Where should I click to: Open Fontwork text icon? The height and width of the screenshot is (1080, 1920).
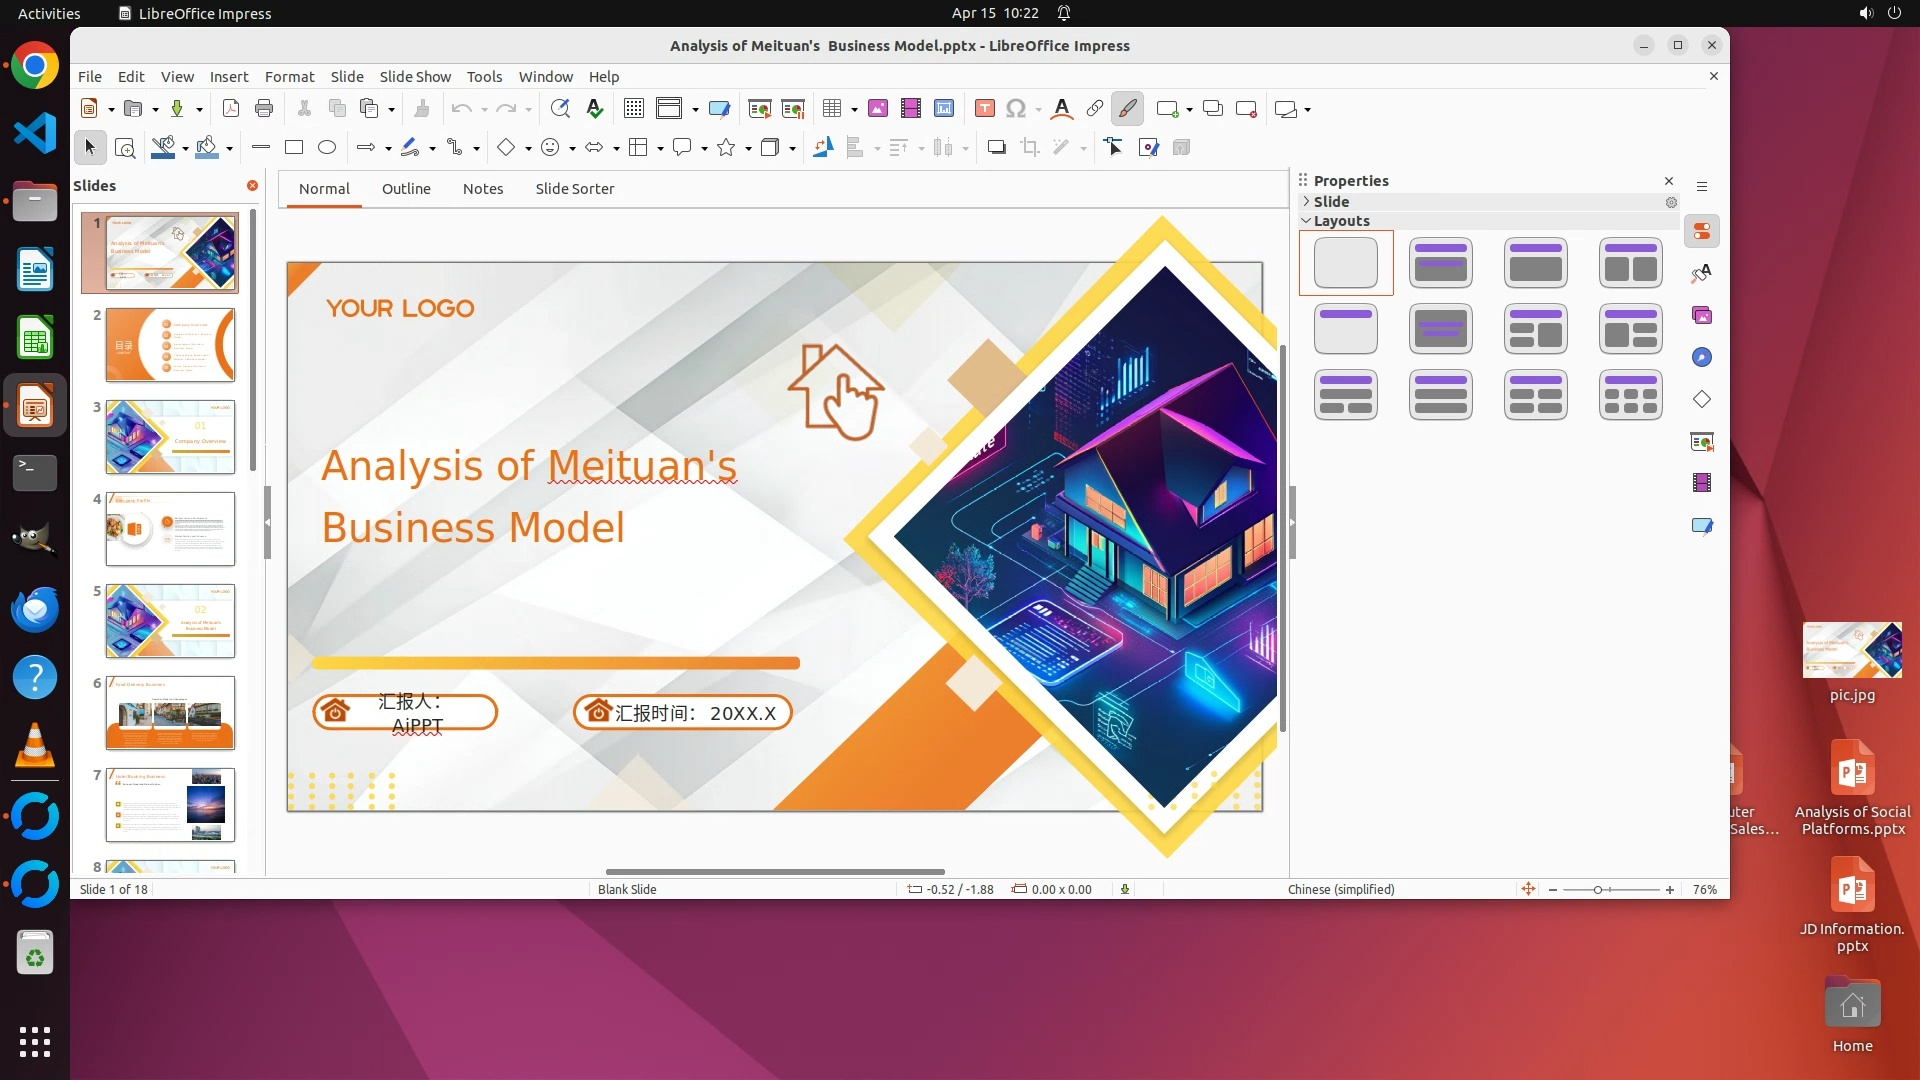[1062, 109]
